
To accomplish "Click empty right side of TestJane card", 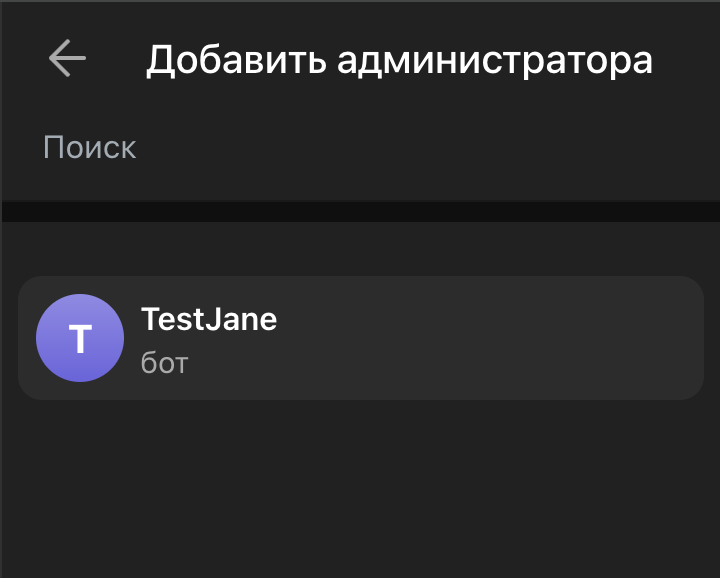I will 505,338.
